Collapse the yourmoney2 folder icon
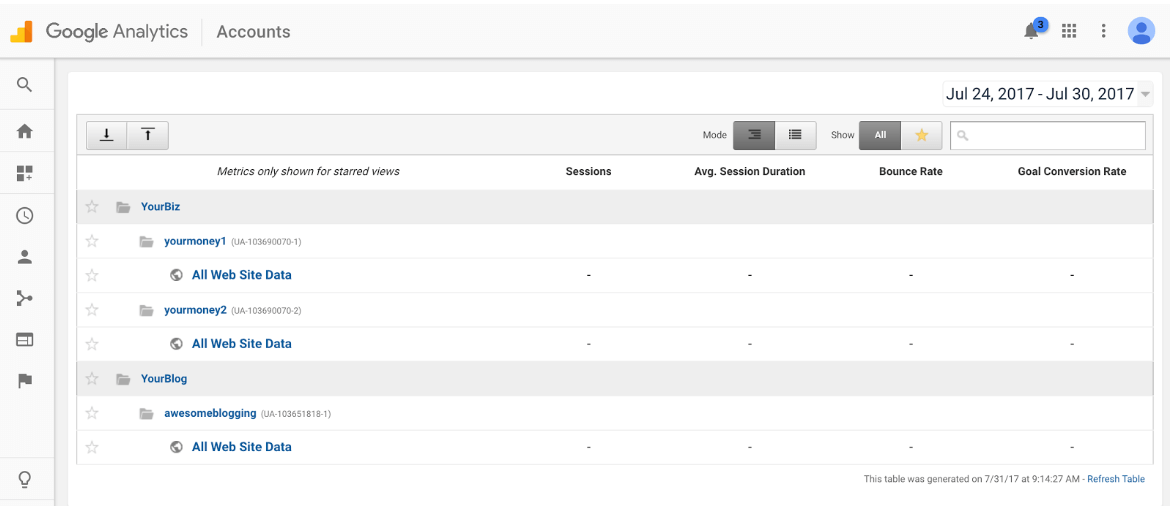This screenshot has width=1170, height=506. click(147, 310)
